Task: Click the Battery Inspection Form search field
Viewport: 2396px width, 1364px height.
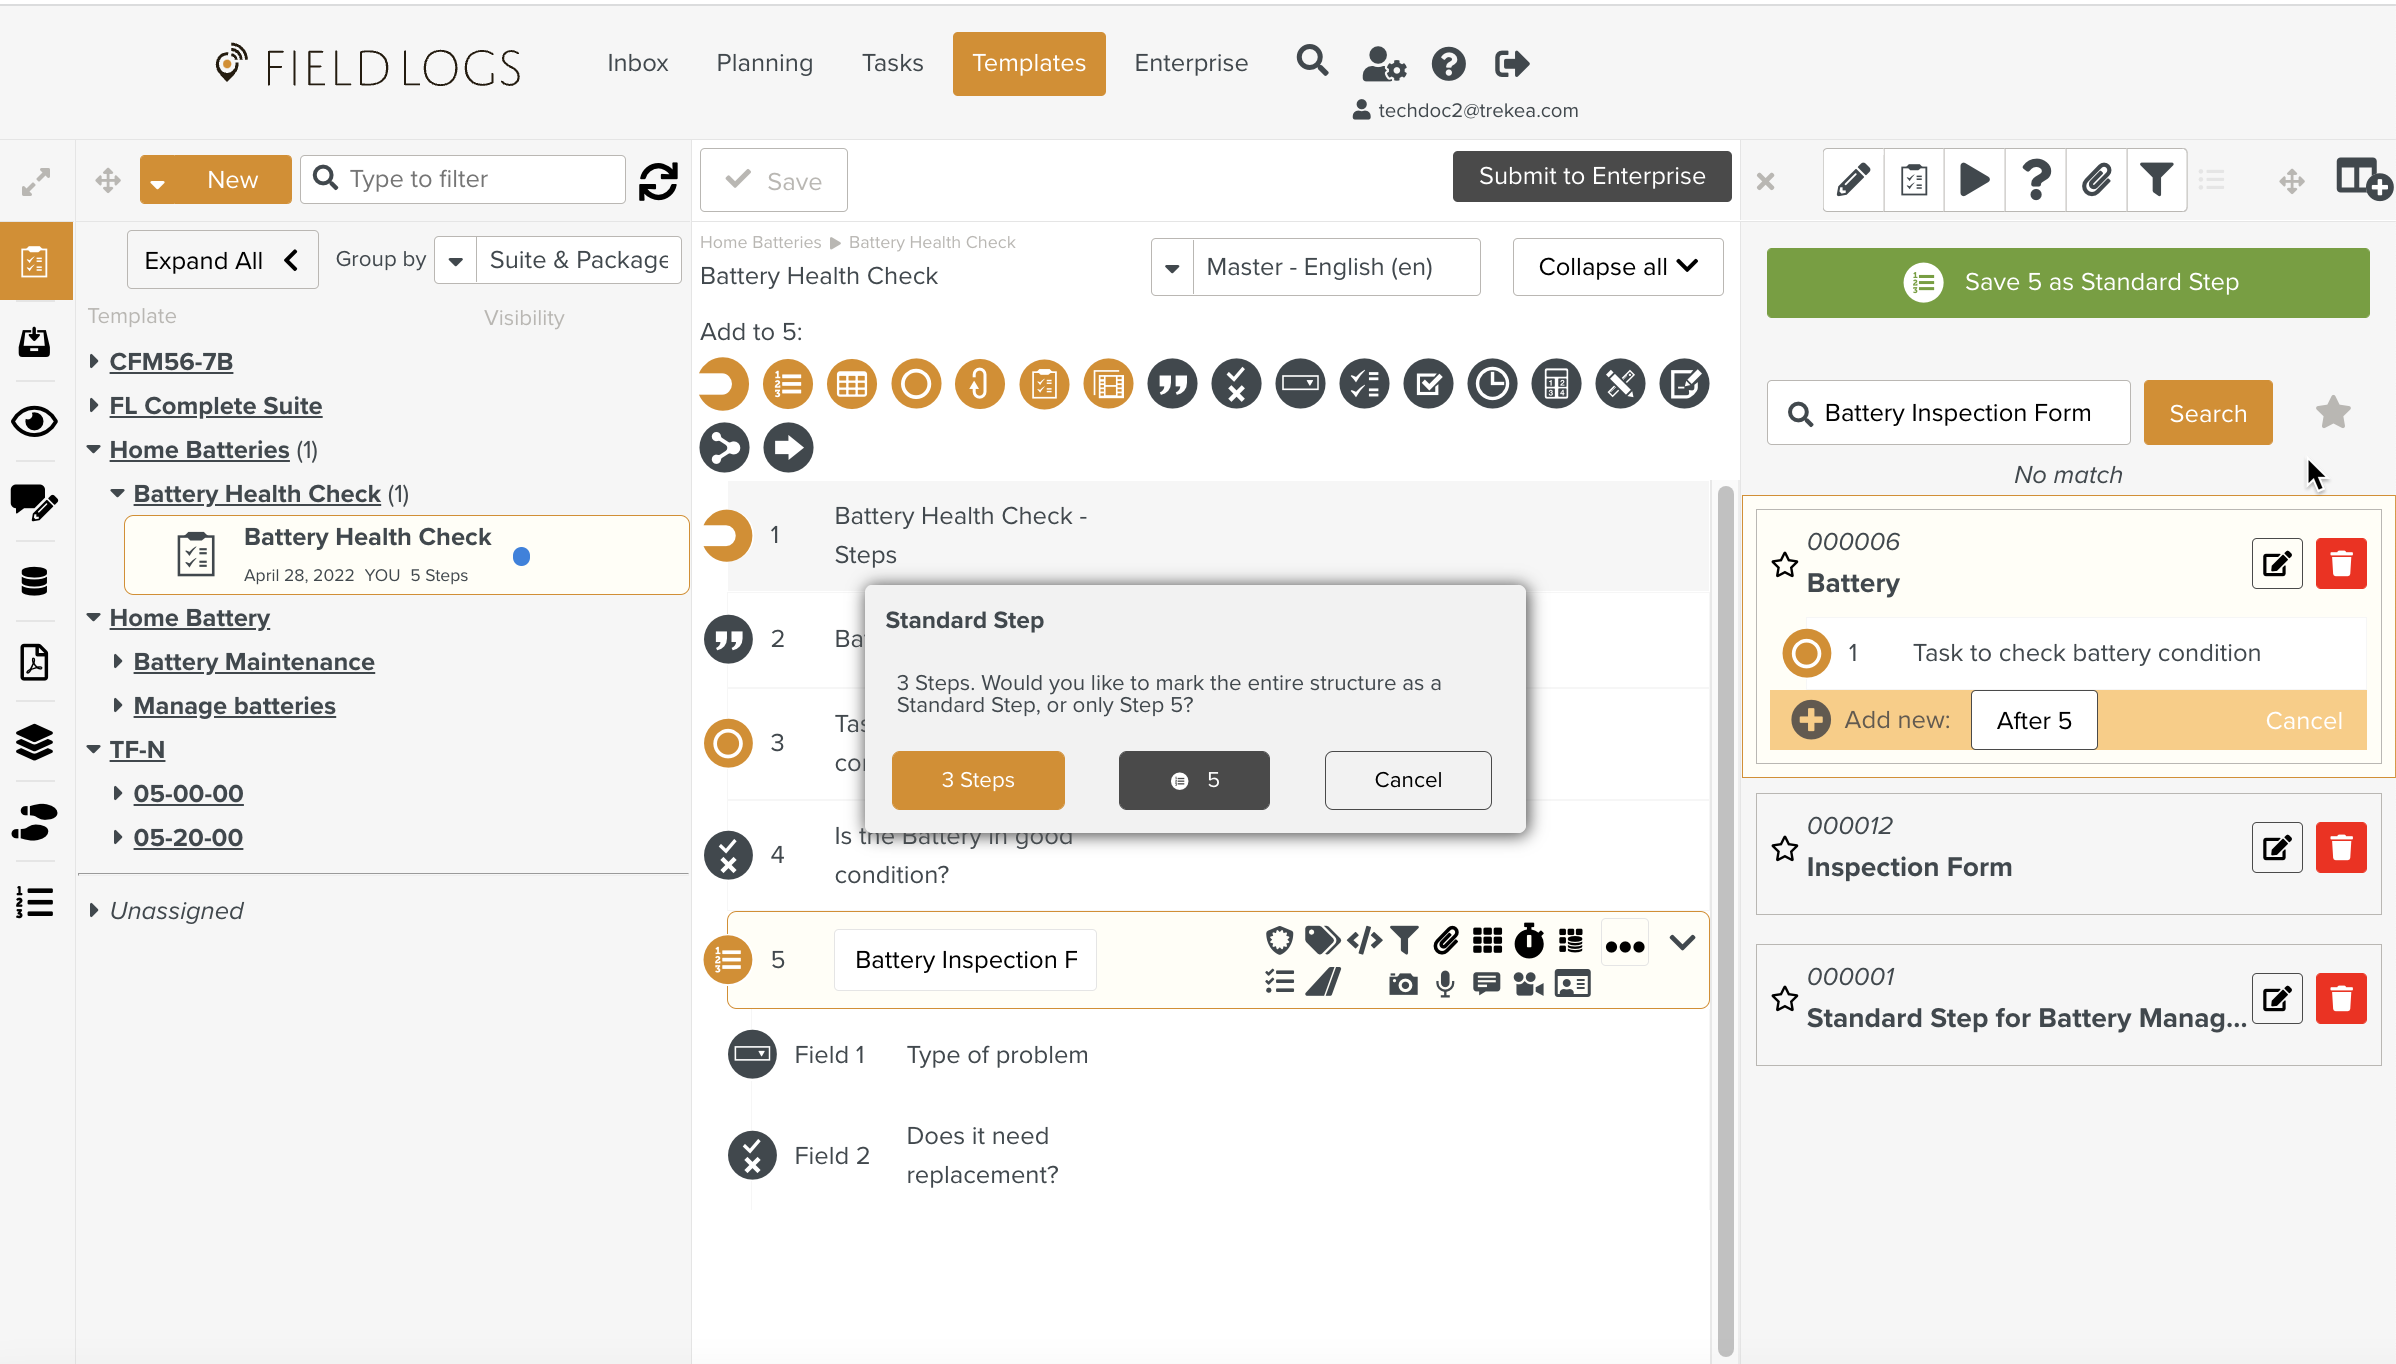Action: [x=1949, y=412]
